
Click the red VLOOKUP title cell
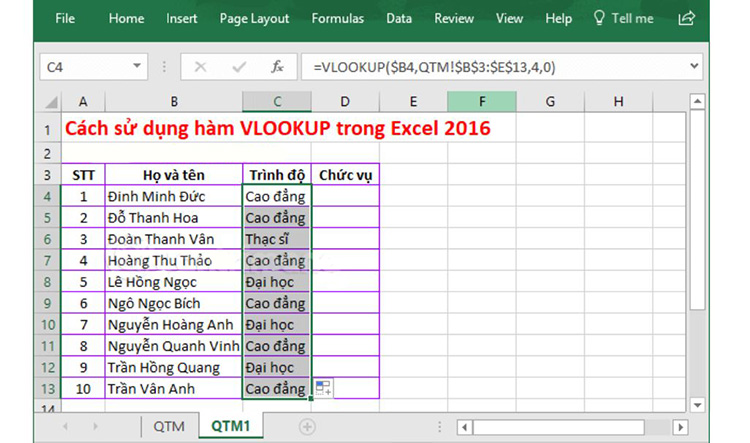pos(277,128)
